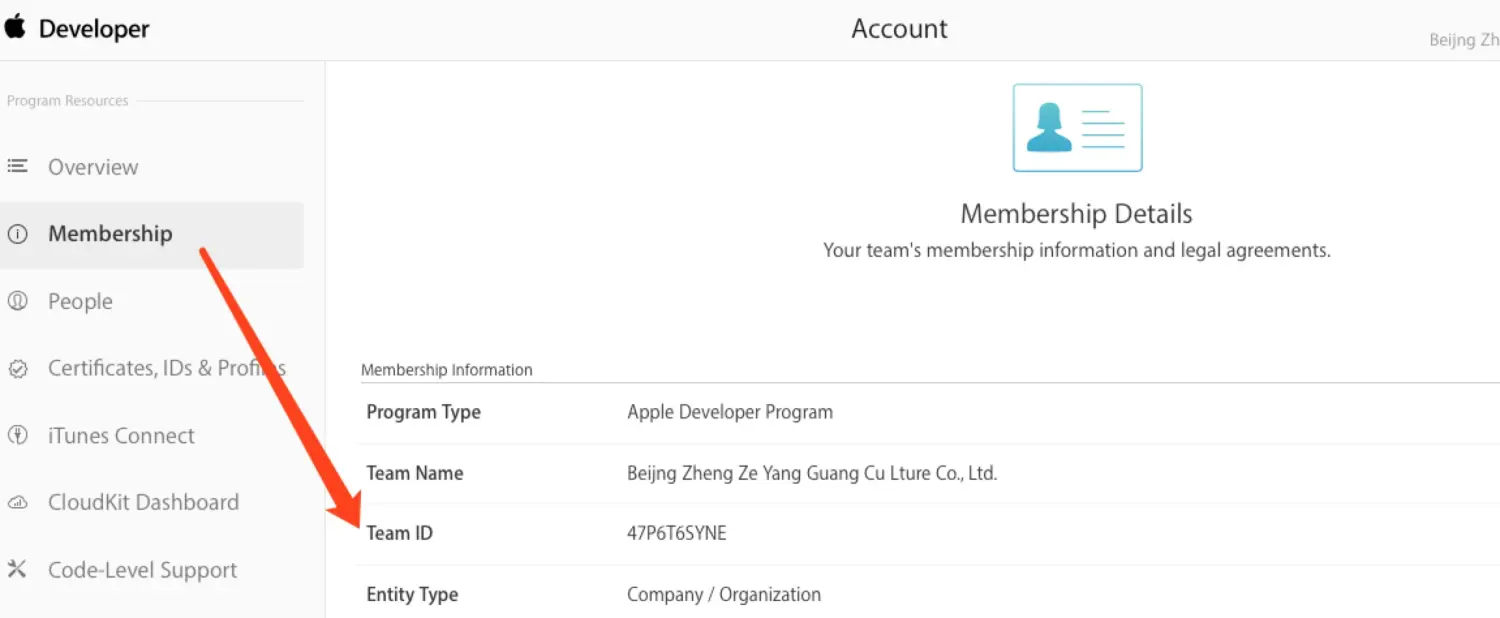
Task: Click the Membership info icon
Action: pos(18,234)
